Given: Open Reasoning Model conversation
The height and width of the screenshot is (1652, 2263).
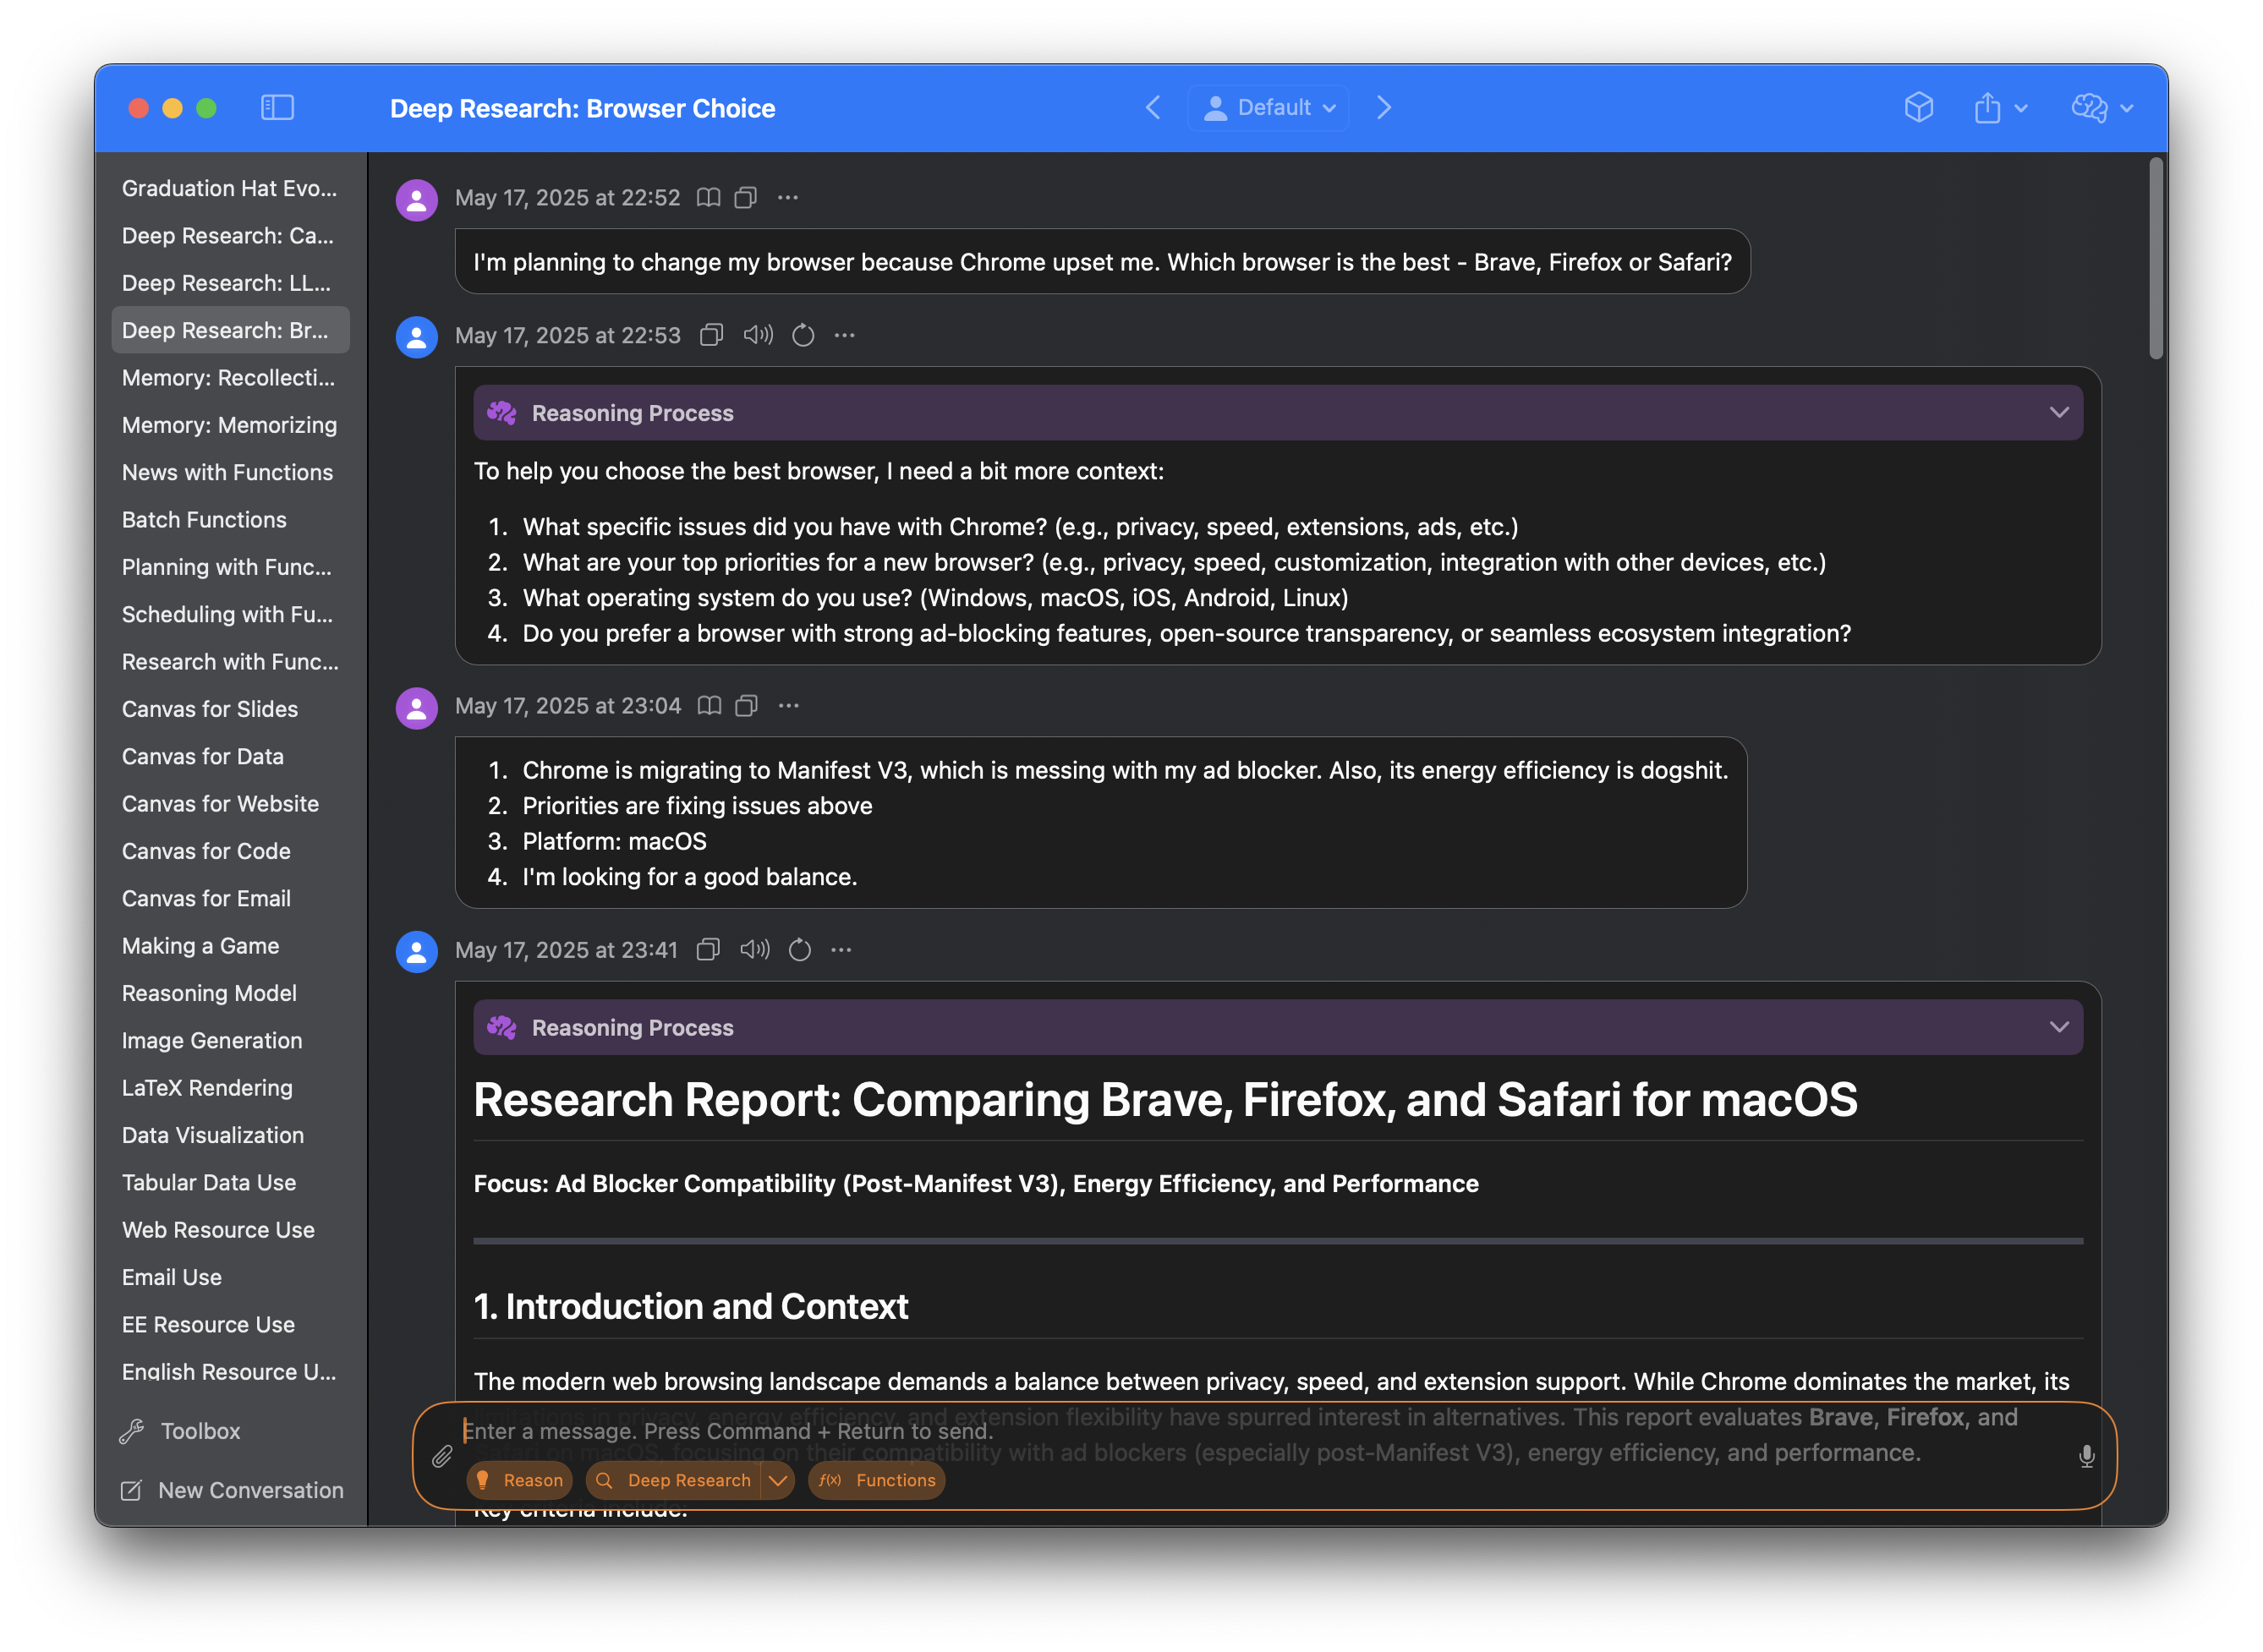Looking at the screenshot, I should coord(230,993).
